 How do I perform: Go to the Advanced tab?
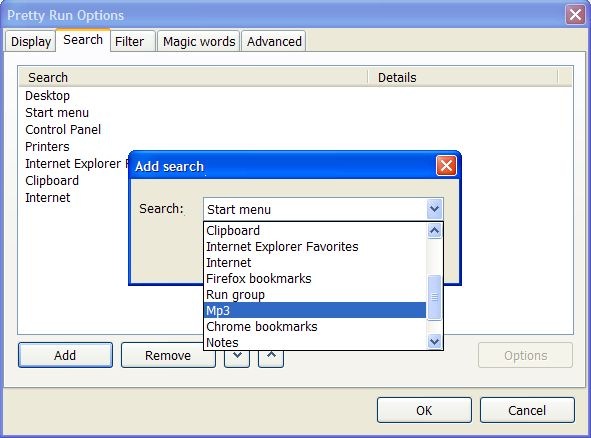pos(274,41)
